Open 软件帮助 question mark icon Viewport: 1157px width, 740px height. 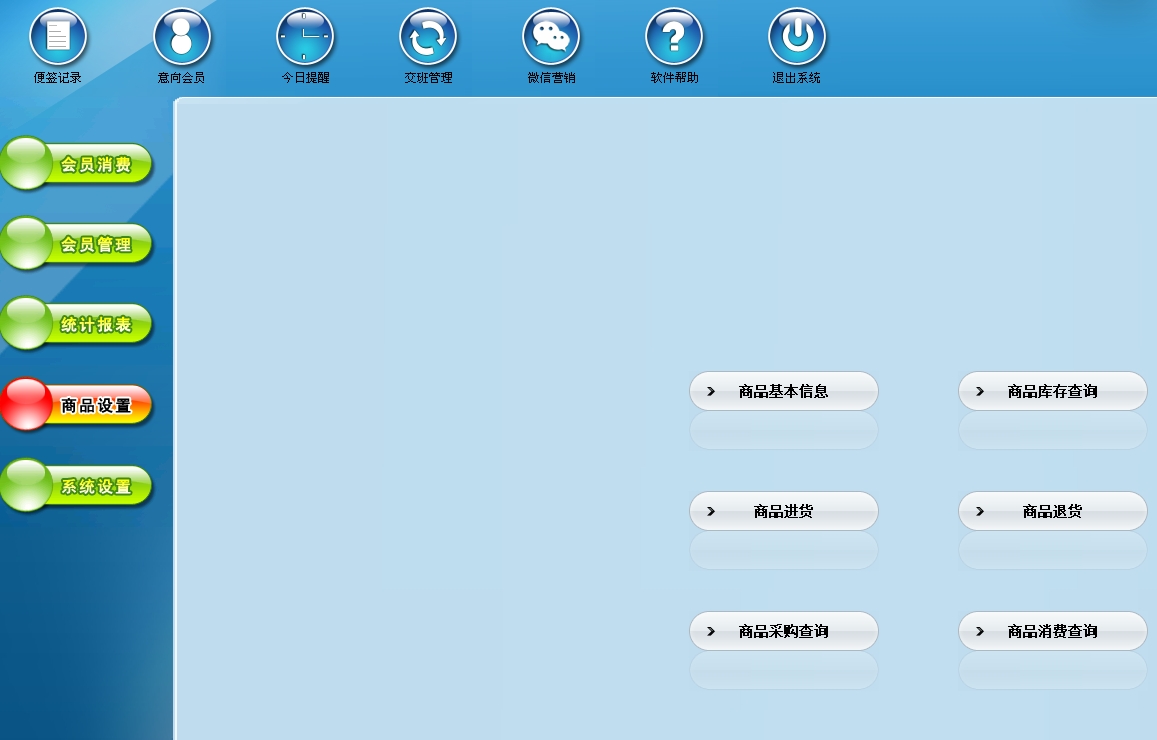coord(674,37)
